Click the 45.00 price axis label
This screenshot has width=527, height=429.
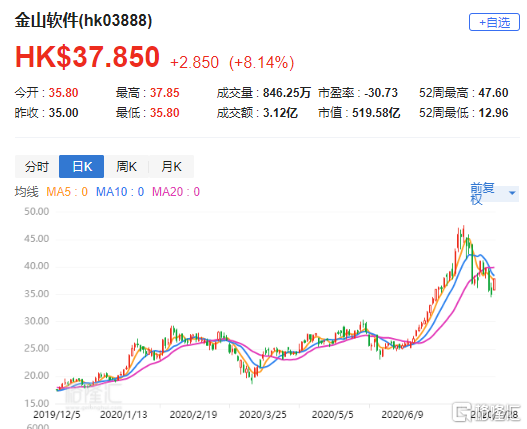[37, 239]
